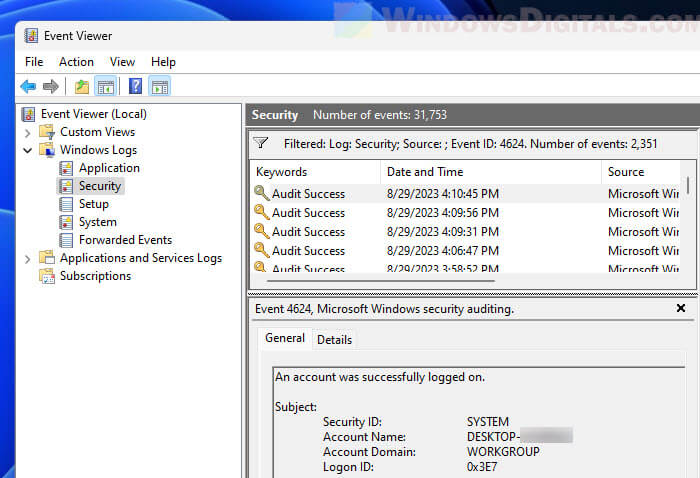Close the Event 4624 preview pane

pos(681,308)
